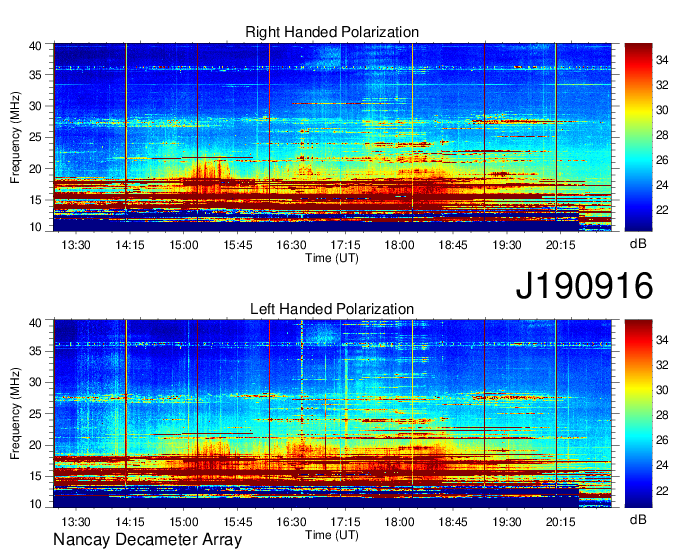Image resolution: width=680 pixels, height=552 pixels.
Task: Click 13:30 tick on Right Handed time axis
Action: pyautogui.click(x=76, y=245)
